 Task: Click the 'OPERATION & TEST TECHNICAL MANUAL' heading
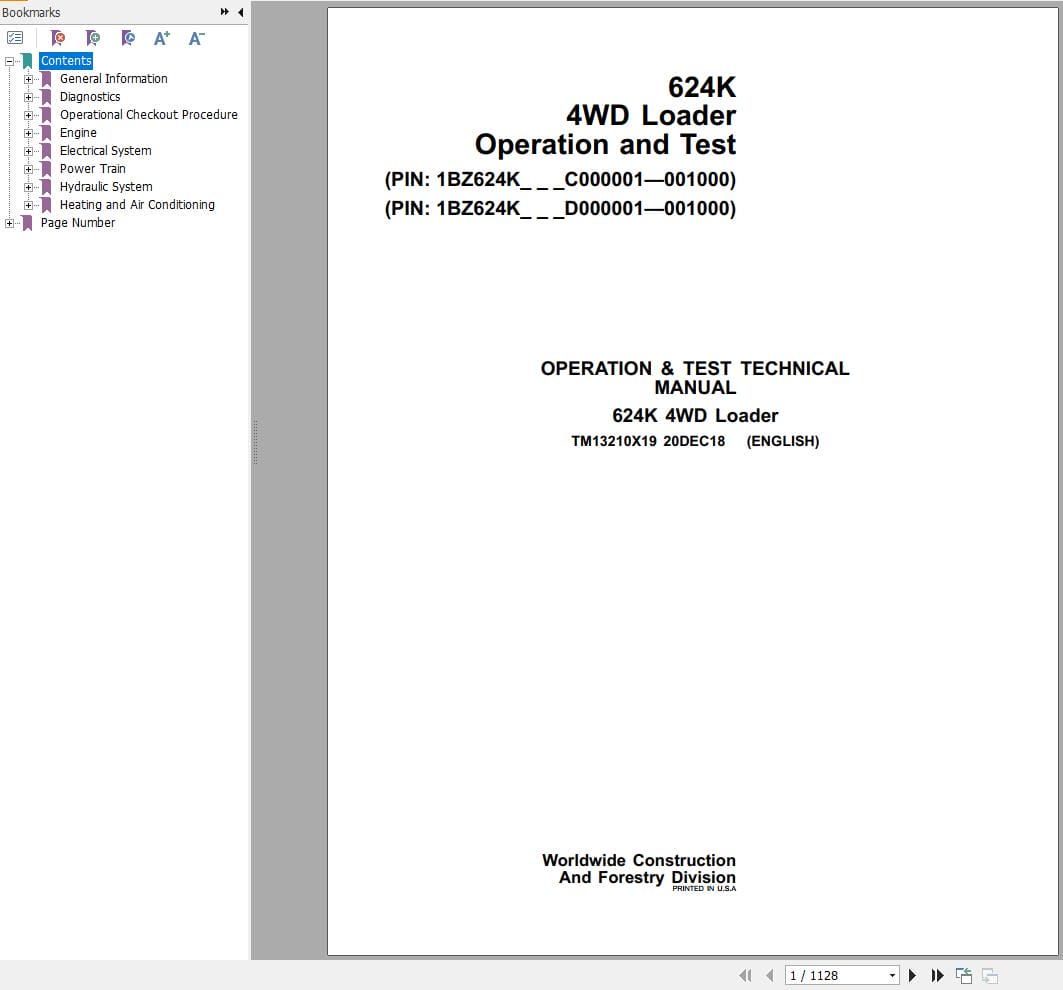(x=695, y=378)
